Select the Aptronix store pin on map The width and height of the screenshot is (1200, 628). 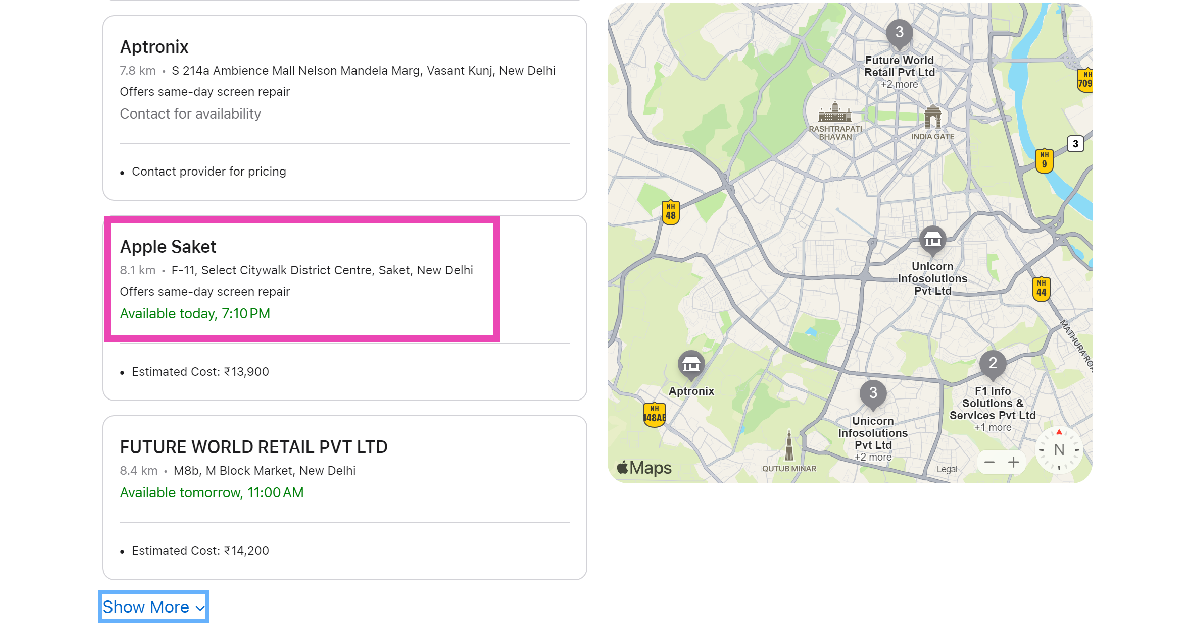pos(691,365)
